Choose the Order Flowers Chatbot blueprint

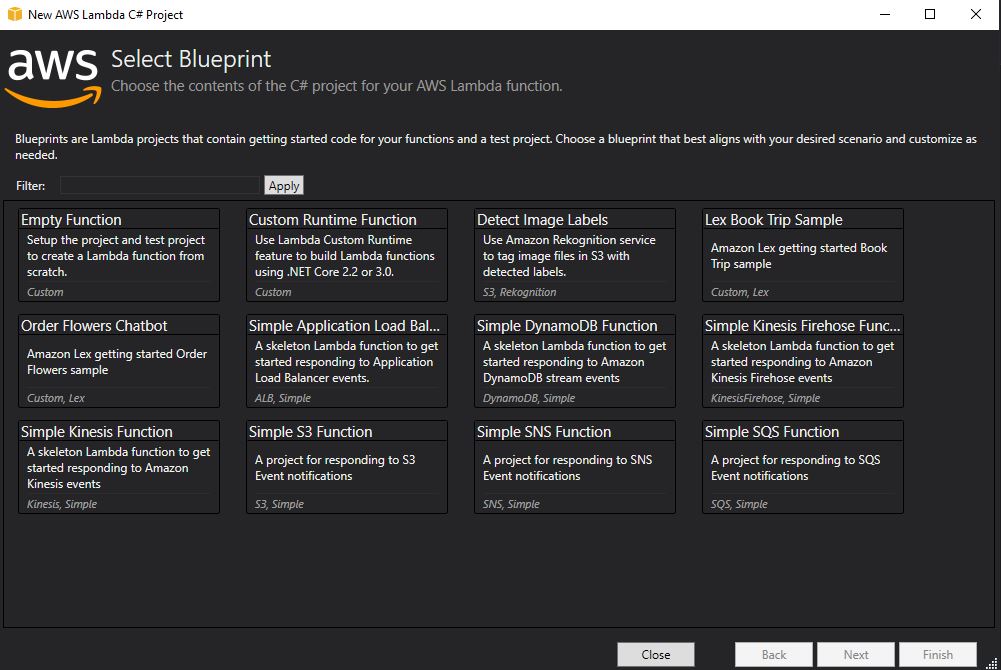[x=118, y=361]
